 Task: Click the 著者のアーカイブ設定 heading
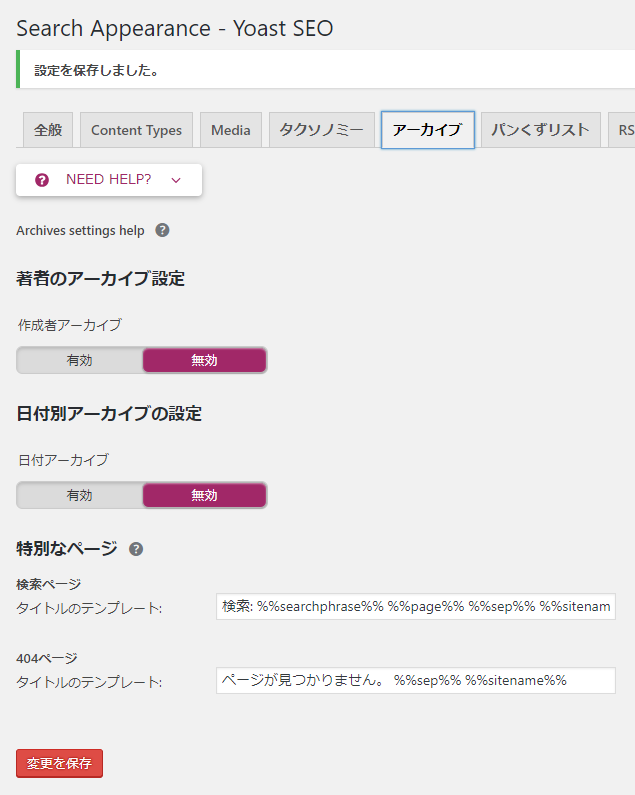[x=100, y=278]
